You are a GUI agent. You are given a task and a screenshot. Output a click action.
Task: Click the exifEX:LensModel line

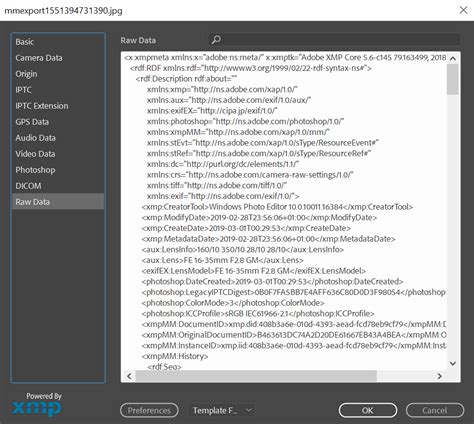(254, 271)
